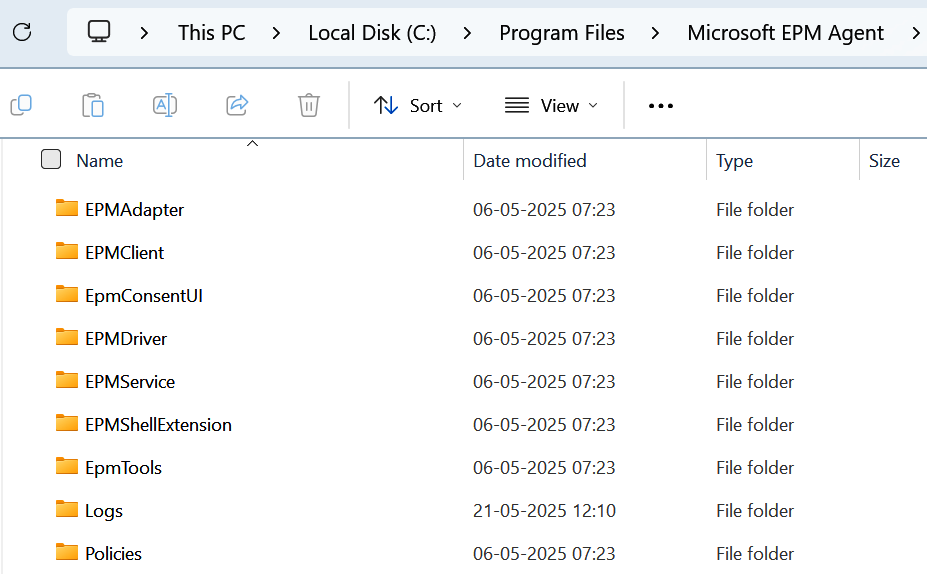Image resolution: width=927 pixels, height=574 pixels.
Task: Click the Logs date 21-05-2025 12:10
Action: (544, 511)
